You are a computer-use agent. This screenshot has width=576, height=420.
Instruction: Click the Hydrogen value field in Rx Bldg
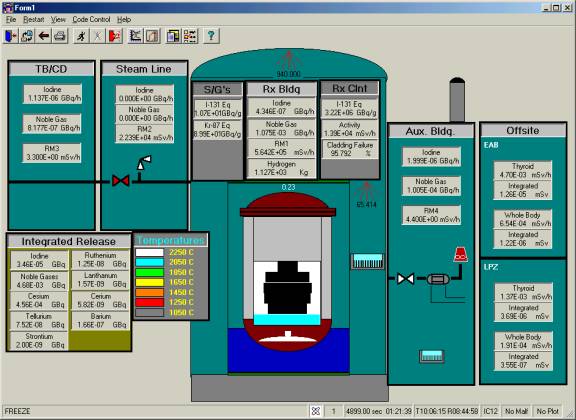[281, 168]
